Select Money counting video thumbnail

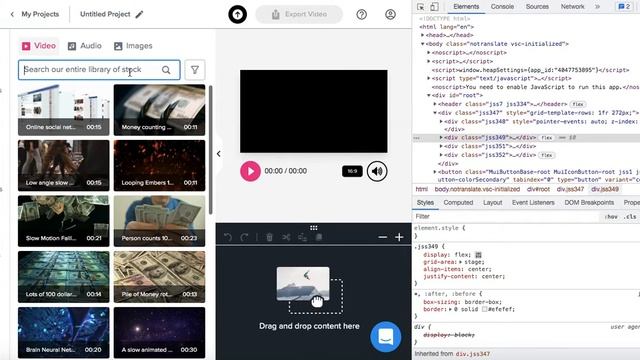point(160,110)
